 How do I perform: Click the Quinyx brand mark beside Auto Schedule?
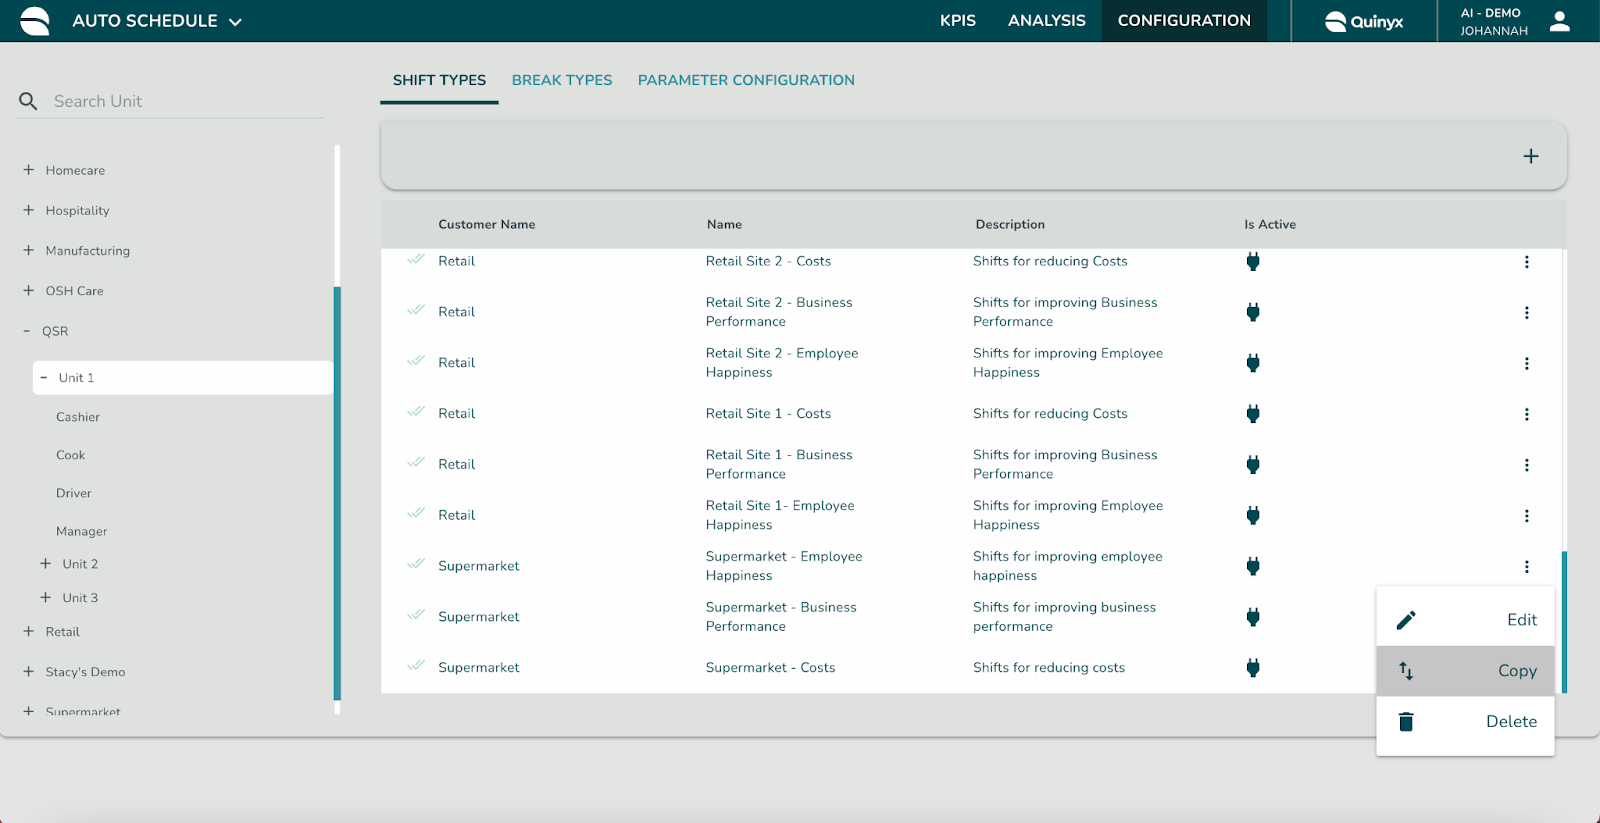coord(35,21)
